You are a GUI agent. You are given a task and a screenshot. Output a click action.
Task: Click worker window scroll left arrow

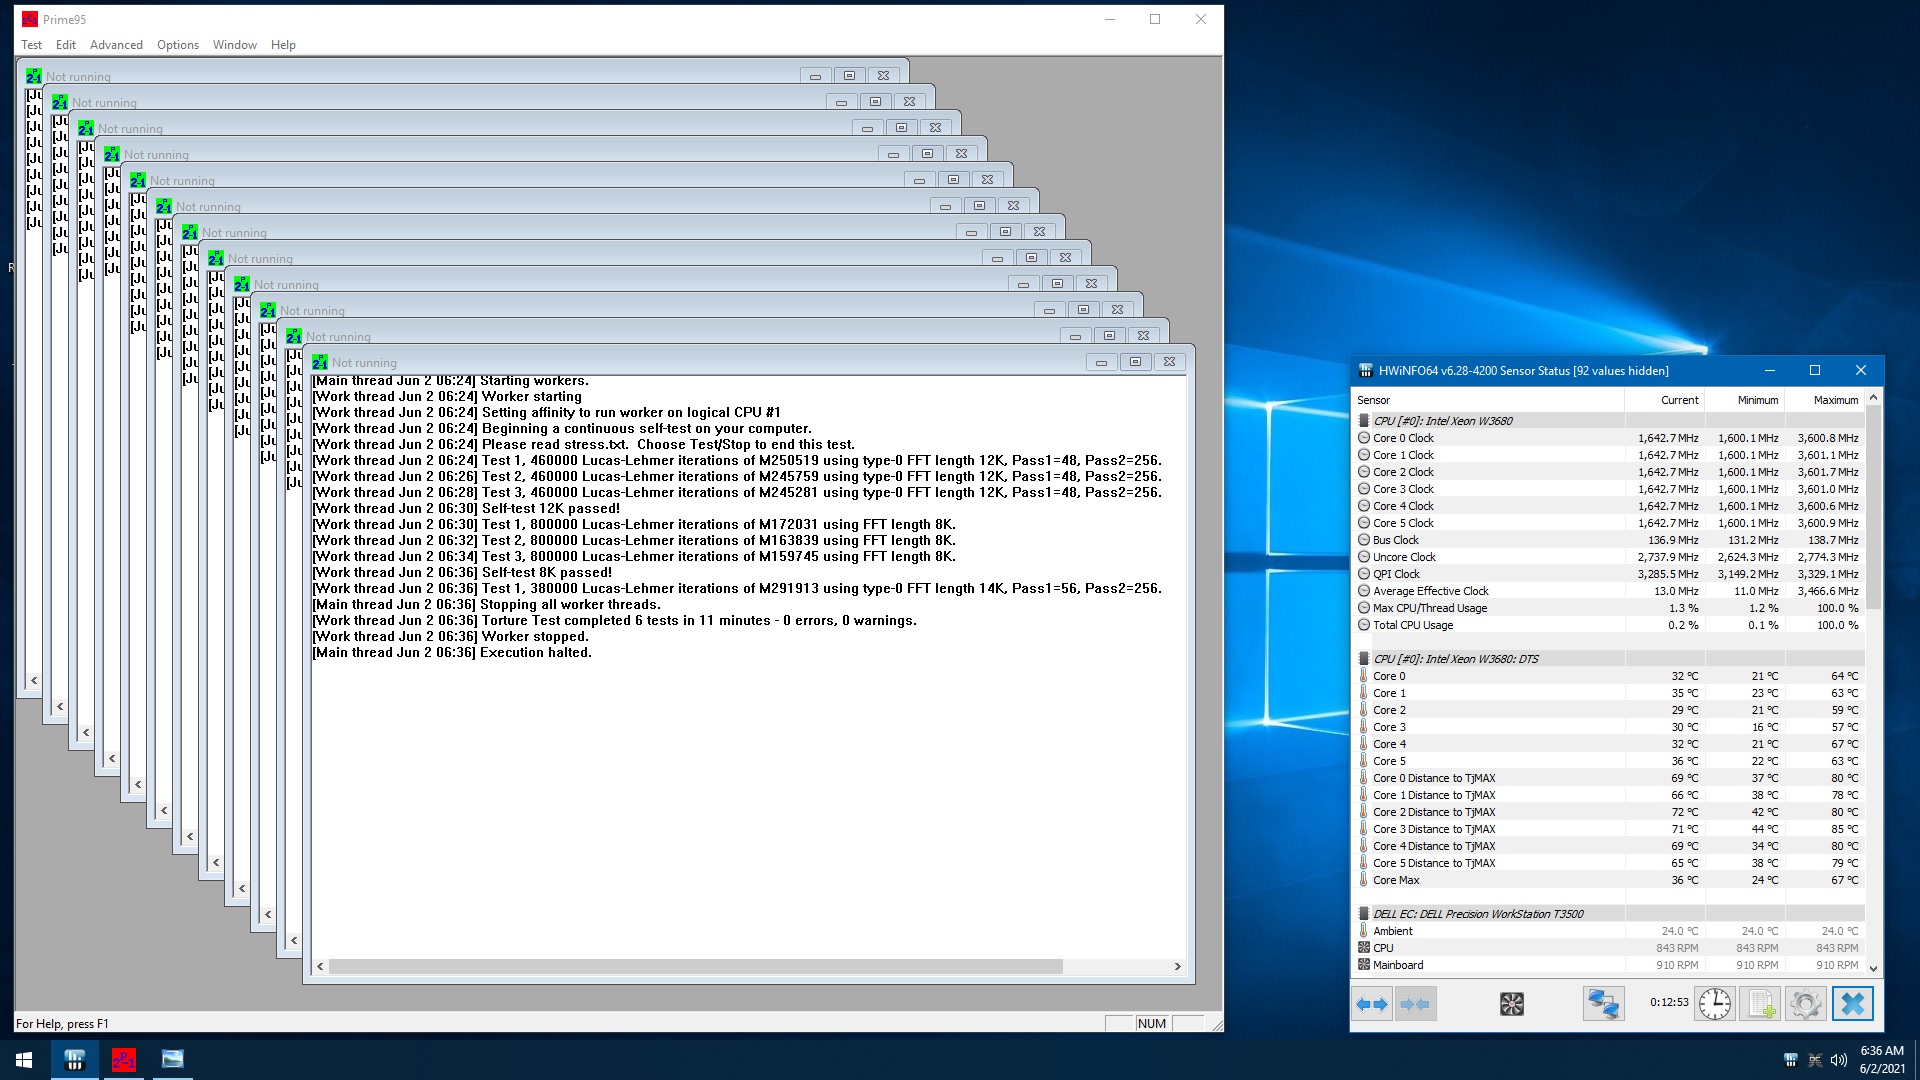tap(320, 966)
